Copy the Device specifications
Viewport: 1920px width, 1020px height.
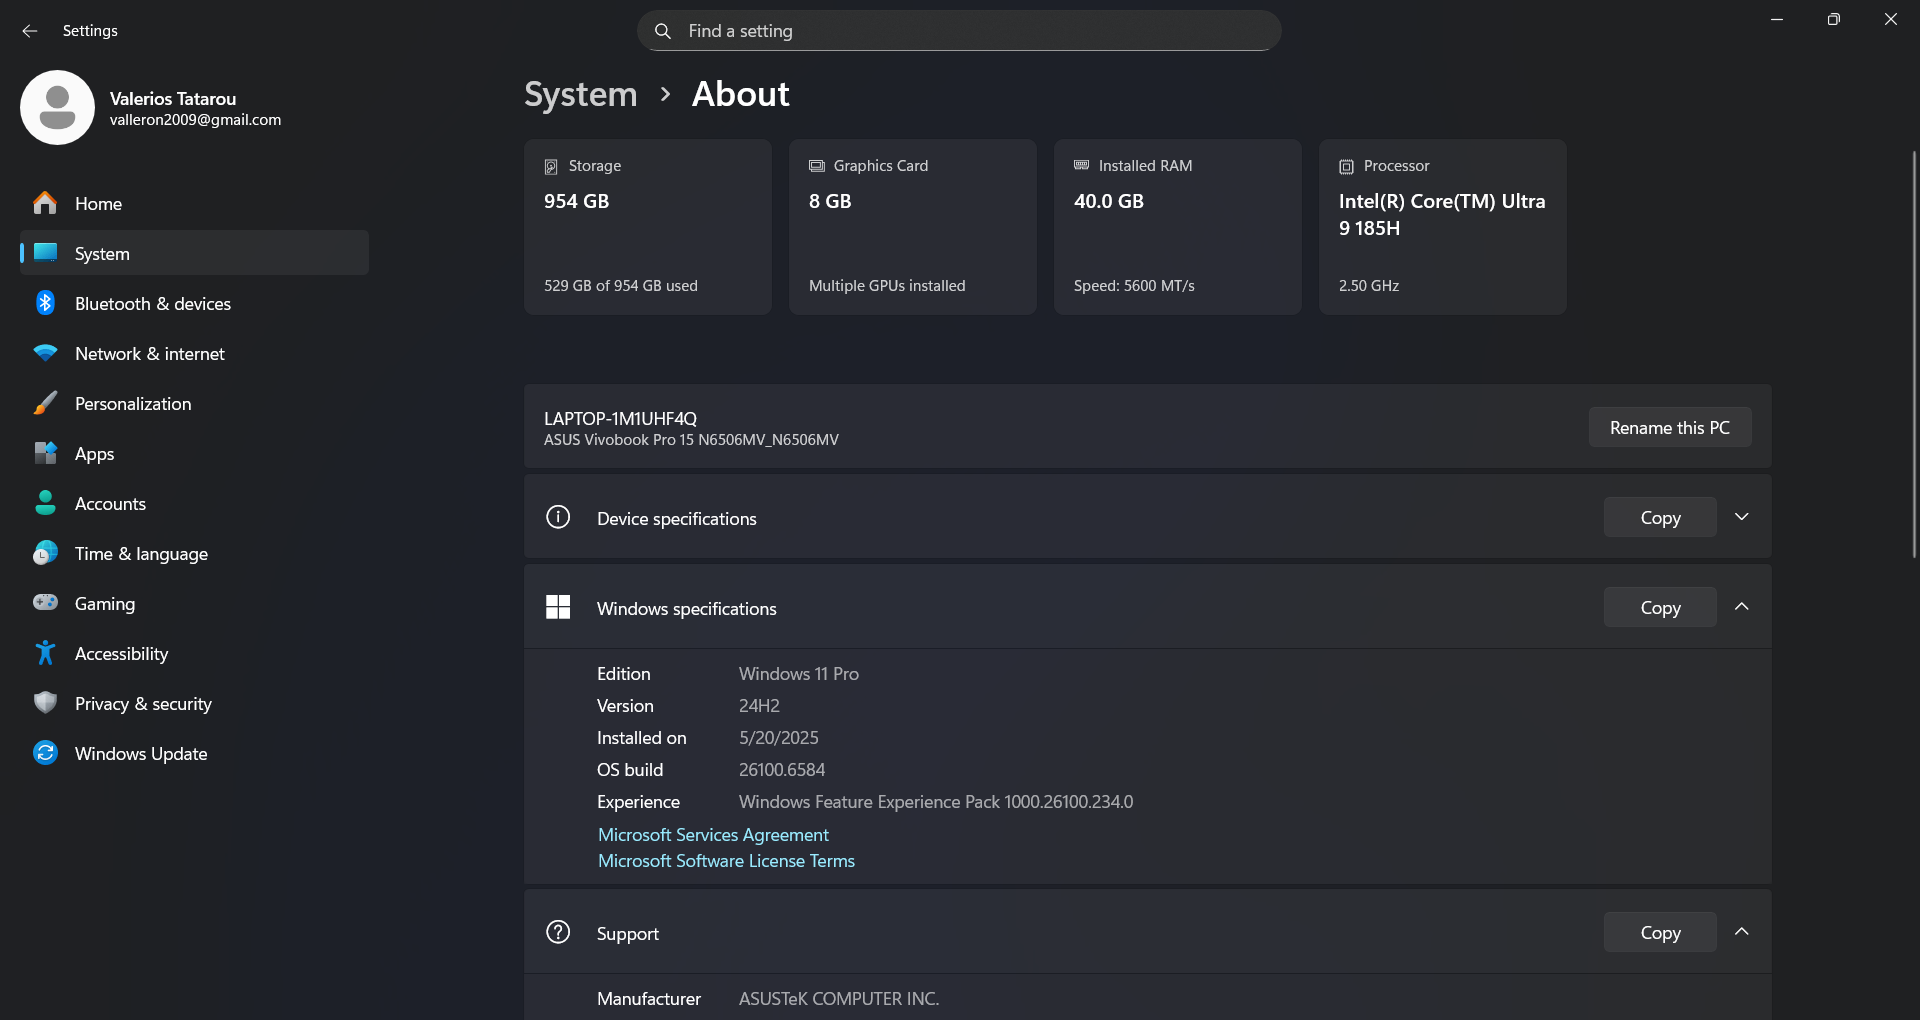pos(1660,517)
